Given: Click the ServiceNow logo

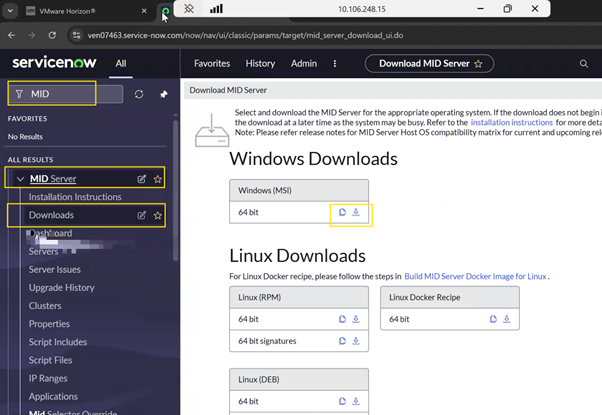Looking at the screenshot, I should (54, 62).
